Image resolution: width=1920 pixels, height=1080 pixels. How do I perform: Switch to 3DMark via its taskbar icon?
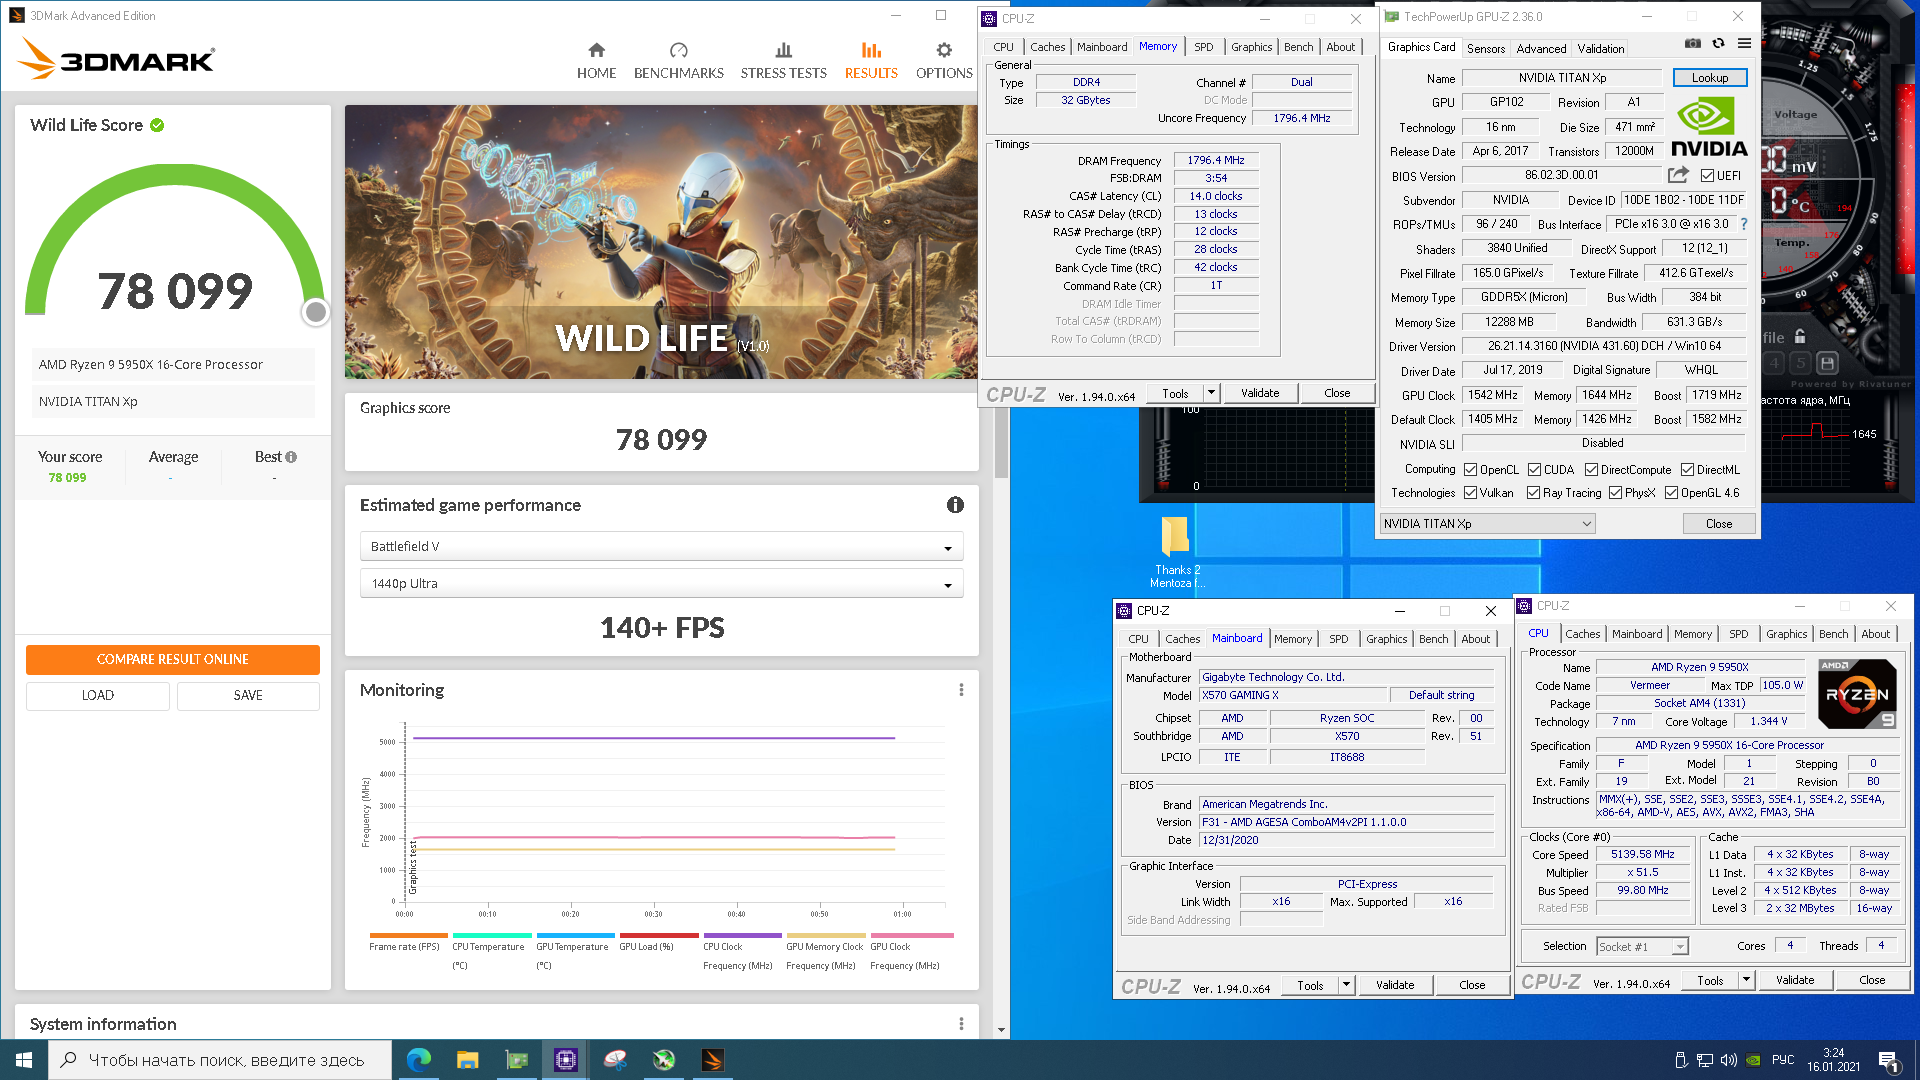tap(712, 1060)
